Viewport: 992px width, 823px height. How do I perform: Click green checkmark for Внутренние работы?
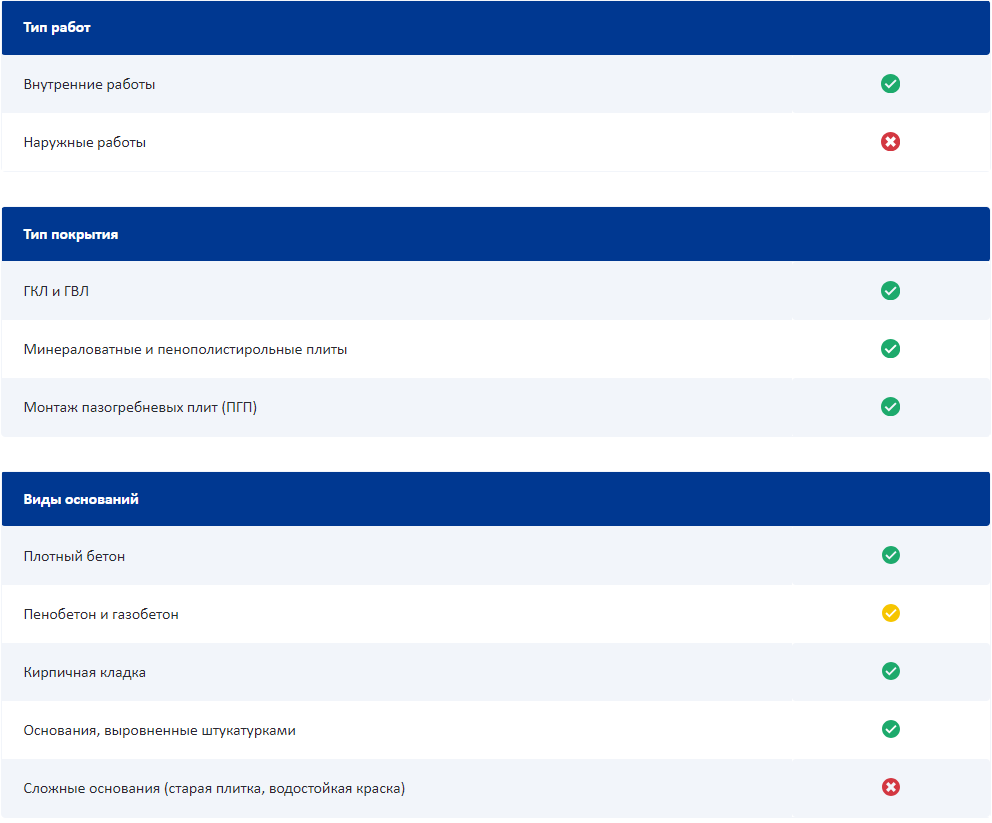890,84
